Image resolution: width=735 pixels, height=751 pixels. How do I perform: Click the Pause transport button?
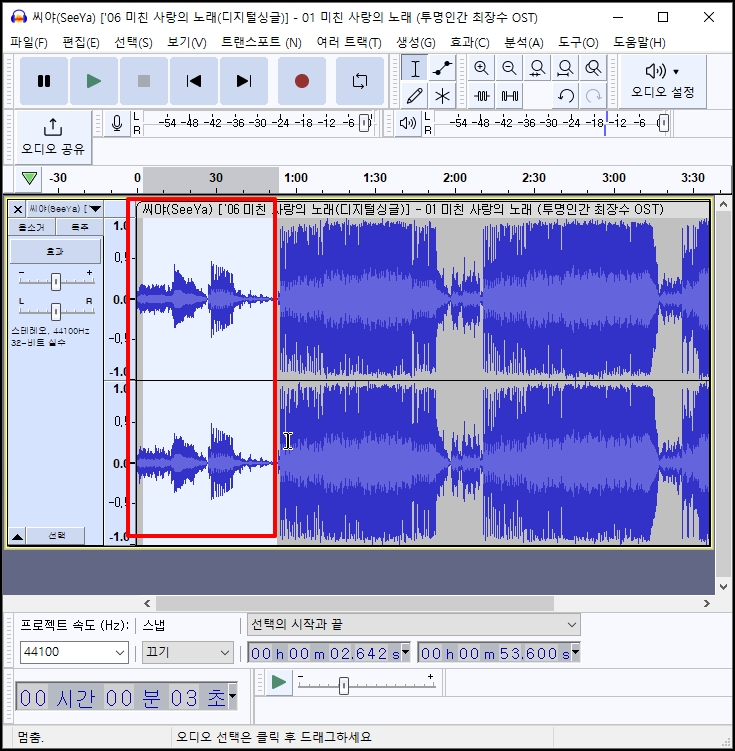[x=44, y=81]
